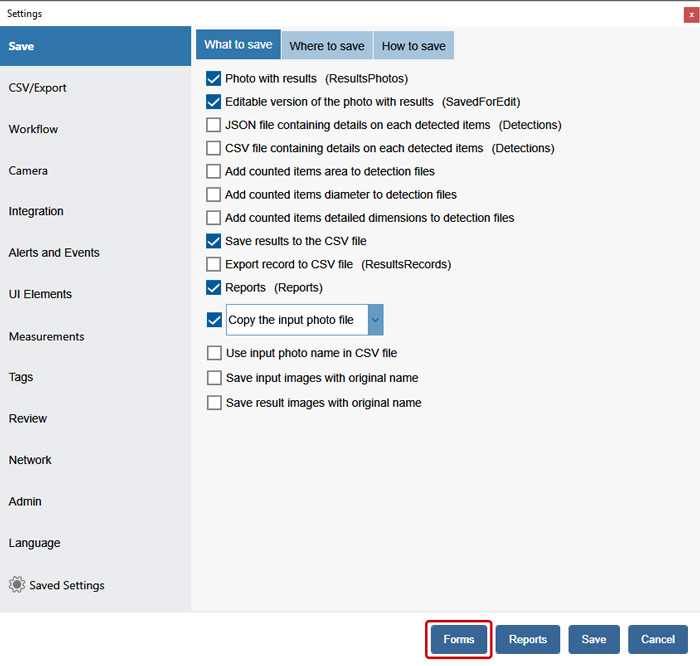
Task: Click the Save button at the bottom
Action: (594, 640)
